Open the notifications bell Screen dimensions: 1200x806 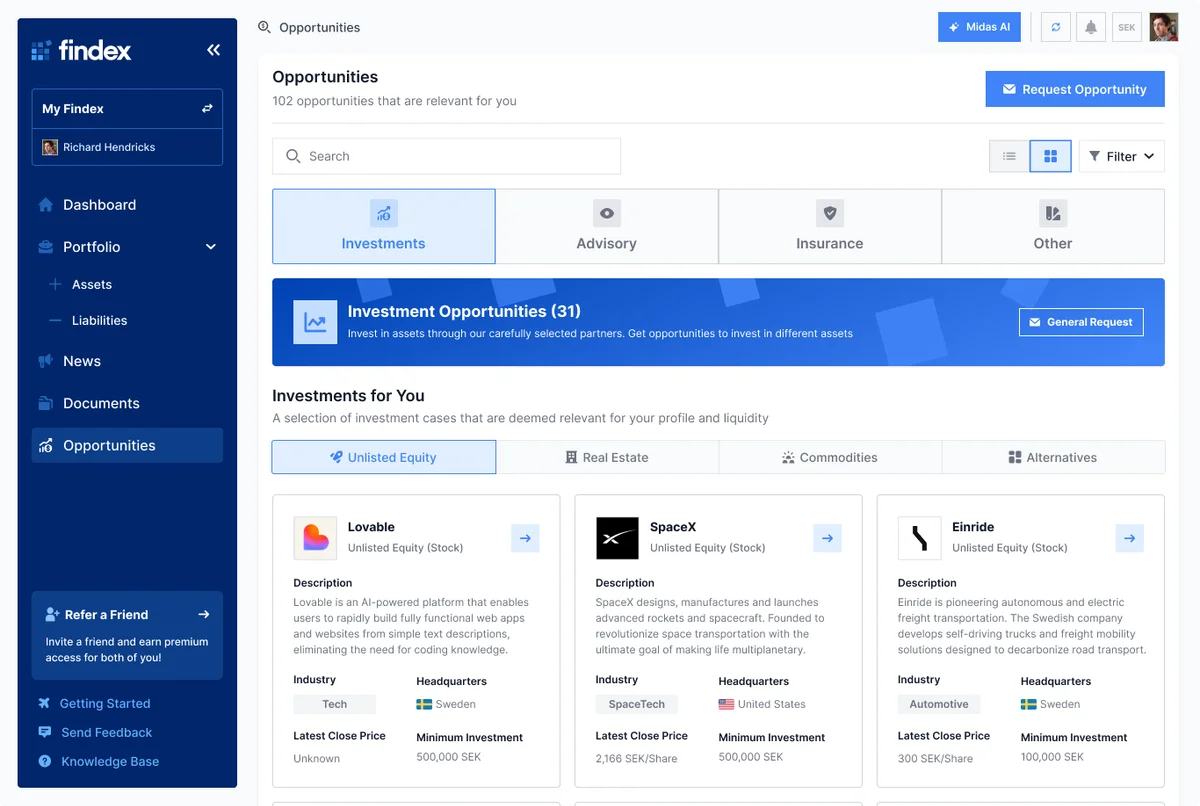click(1091, 27)
